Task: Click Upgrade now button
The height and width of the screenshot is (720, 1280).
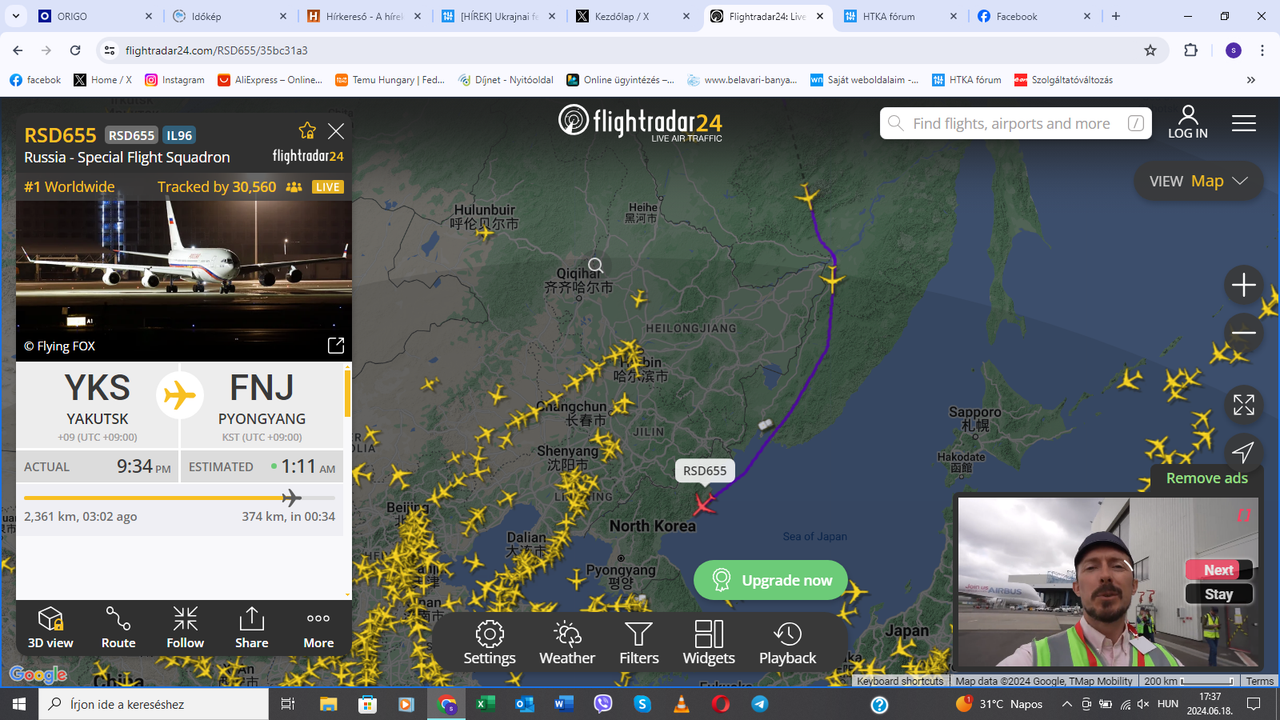Action: [x=770, y=580]
